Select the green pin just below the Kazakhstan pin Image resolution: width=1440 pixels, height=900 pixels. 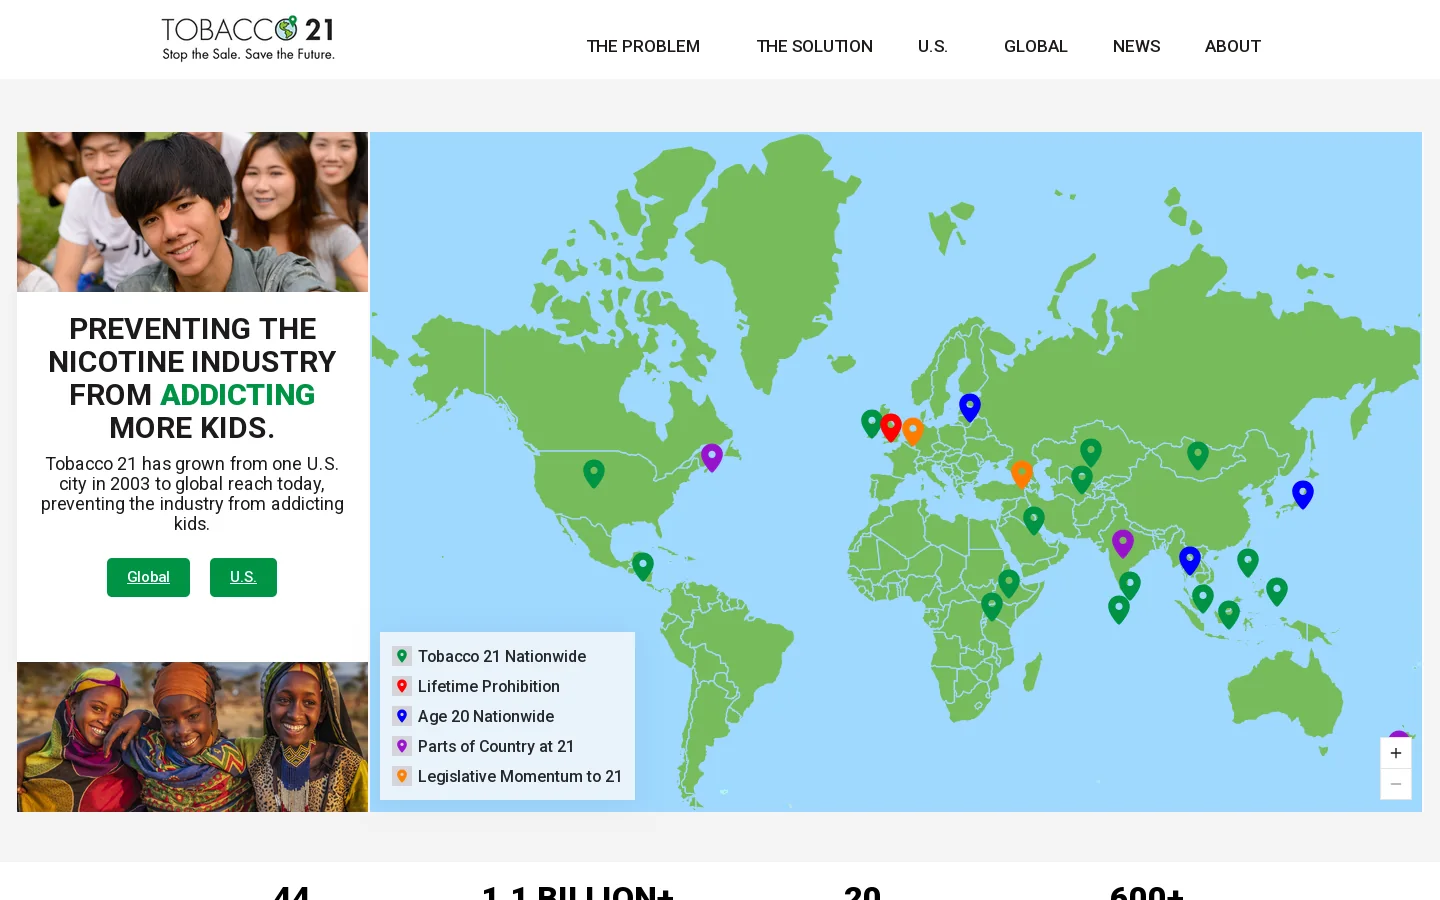(1082, 479)
